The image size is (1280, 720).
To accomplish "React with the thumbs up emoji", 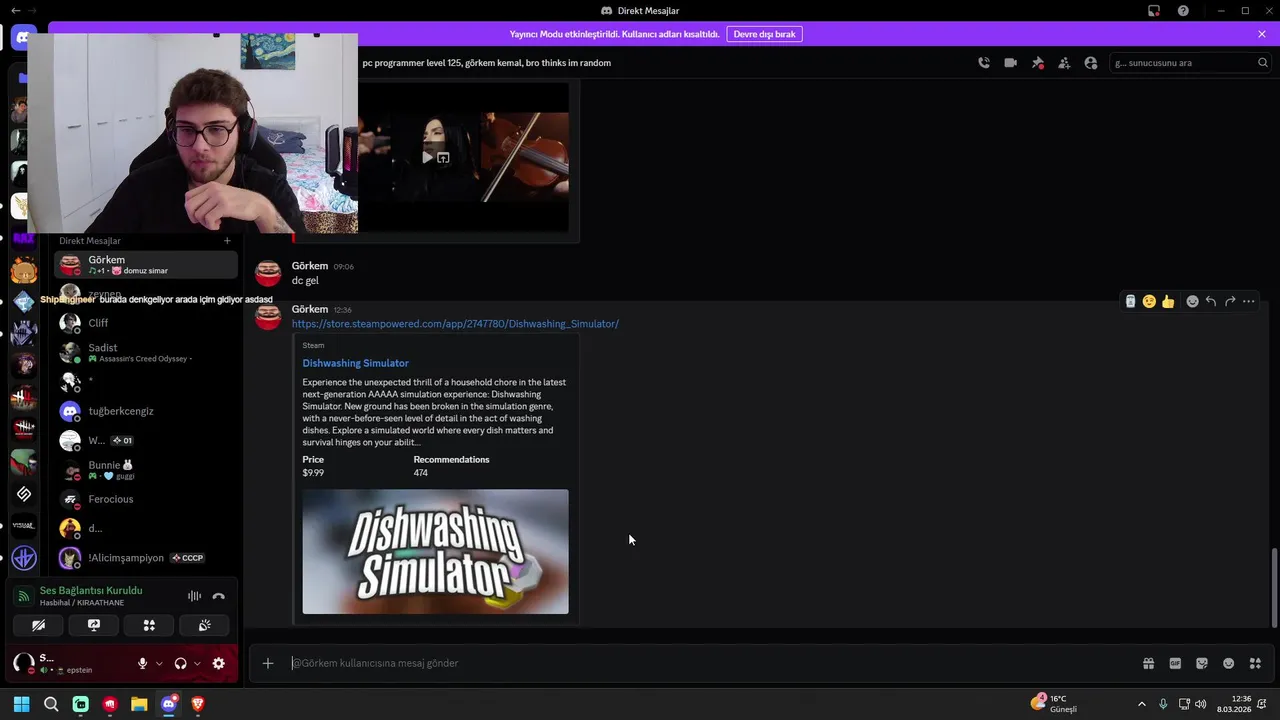I will coord(1168,301).
